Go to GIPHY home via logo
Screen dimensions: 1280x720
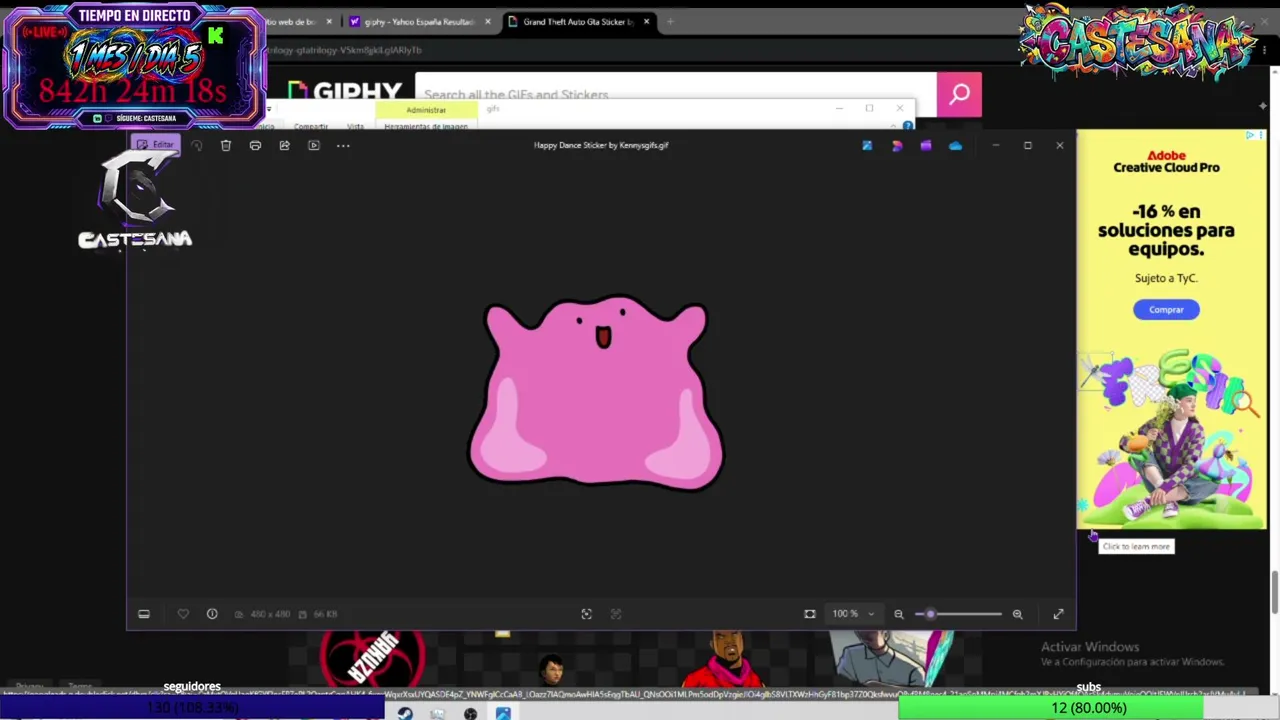(345, 92)
